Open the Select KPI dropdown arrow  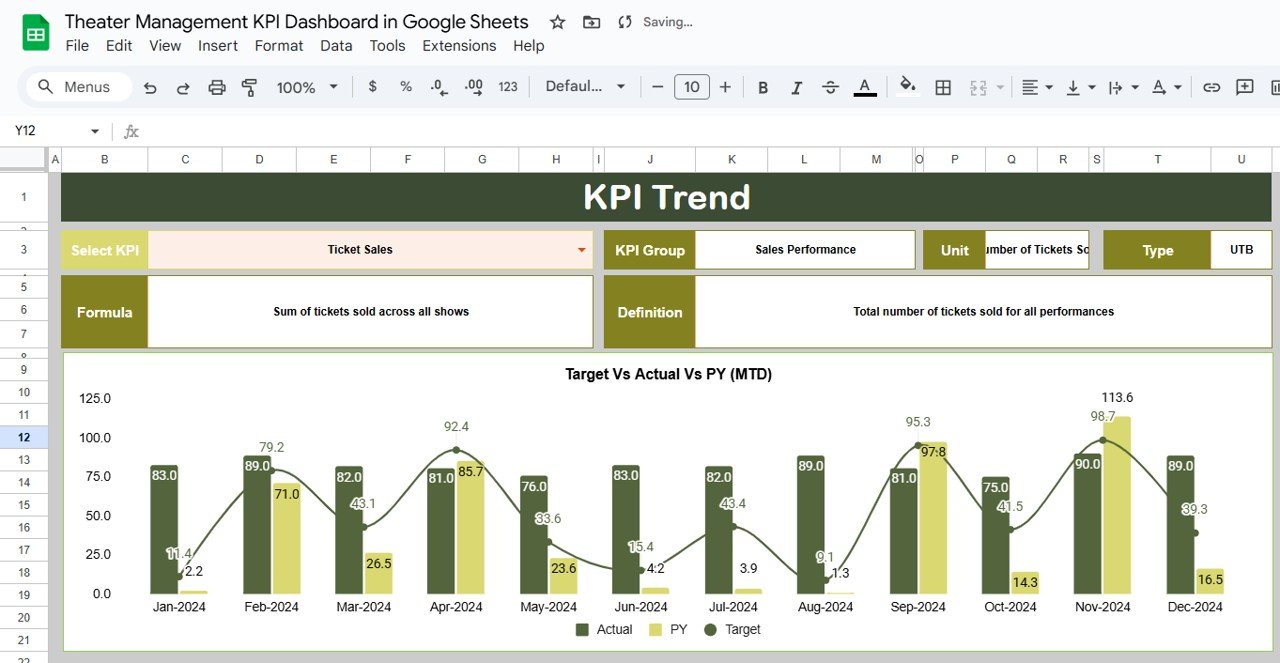(582, 250)
